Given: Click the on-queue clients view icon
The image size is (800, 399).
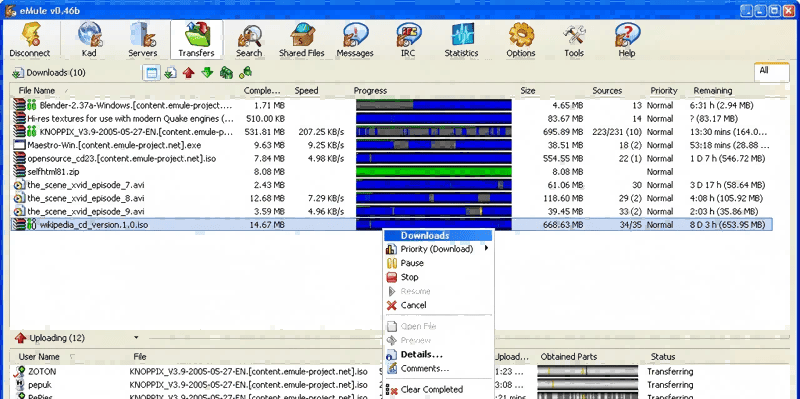Looking at the screenshot, I should coord(226,73).
